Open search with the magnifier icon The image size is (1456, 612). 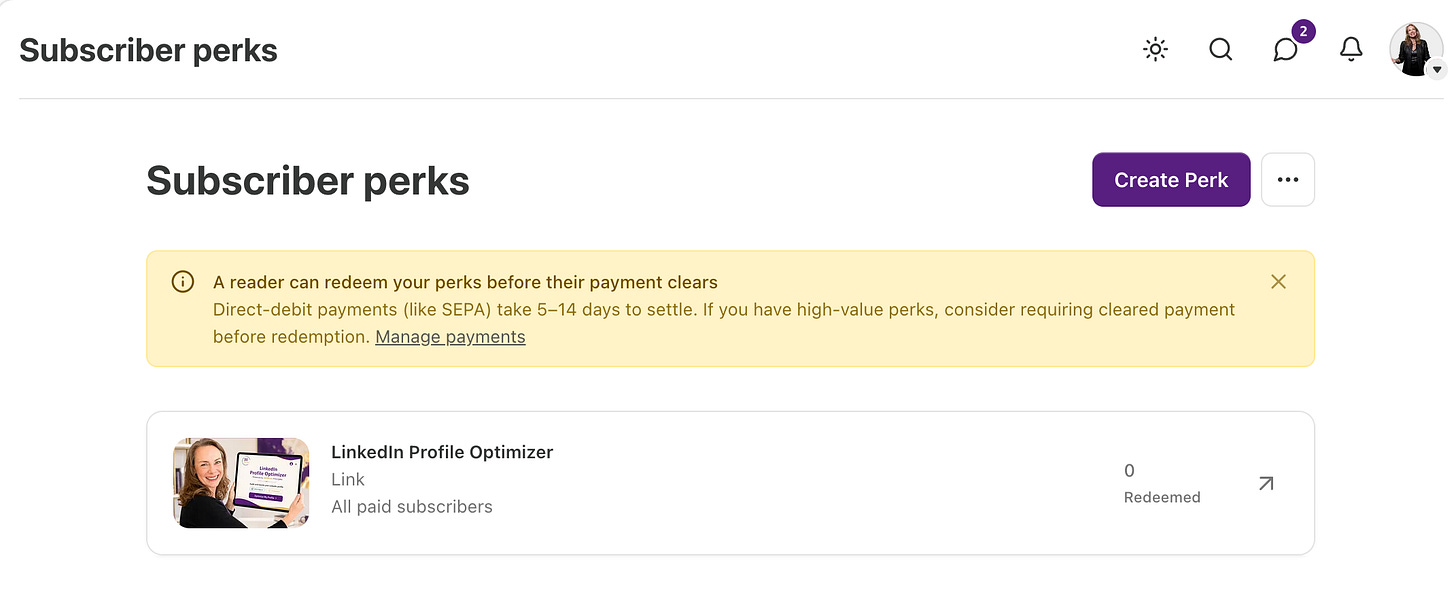(1221, 49)
